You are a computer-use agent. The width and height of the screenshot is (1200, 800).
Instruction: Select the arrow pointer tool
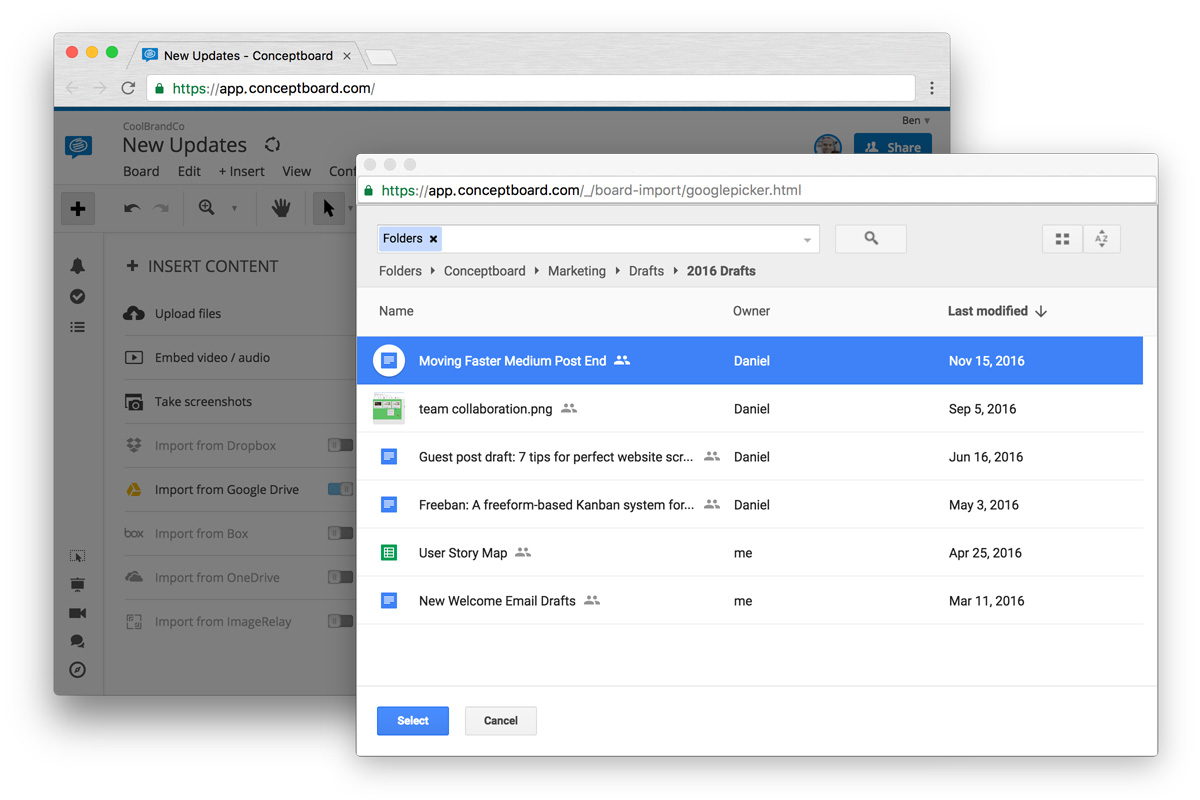click(x=329, y=209)
